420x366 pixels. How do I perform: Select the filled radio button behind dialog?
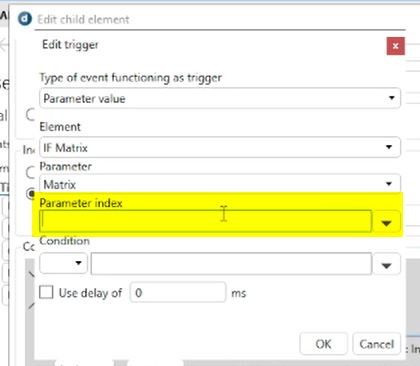(x=31, y=193)
